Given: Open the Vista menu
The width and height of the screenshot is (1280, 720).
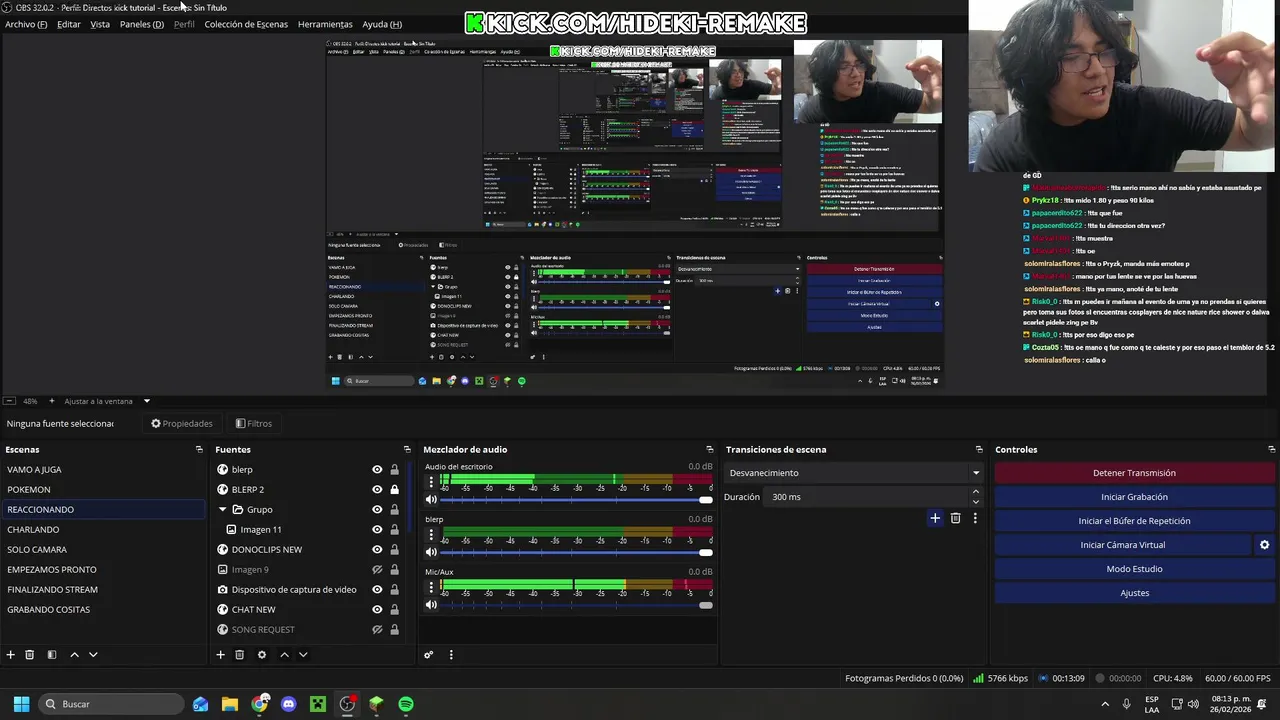Looking at the screenshot, I should click(100, 24).
